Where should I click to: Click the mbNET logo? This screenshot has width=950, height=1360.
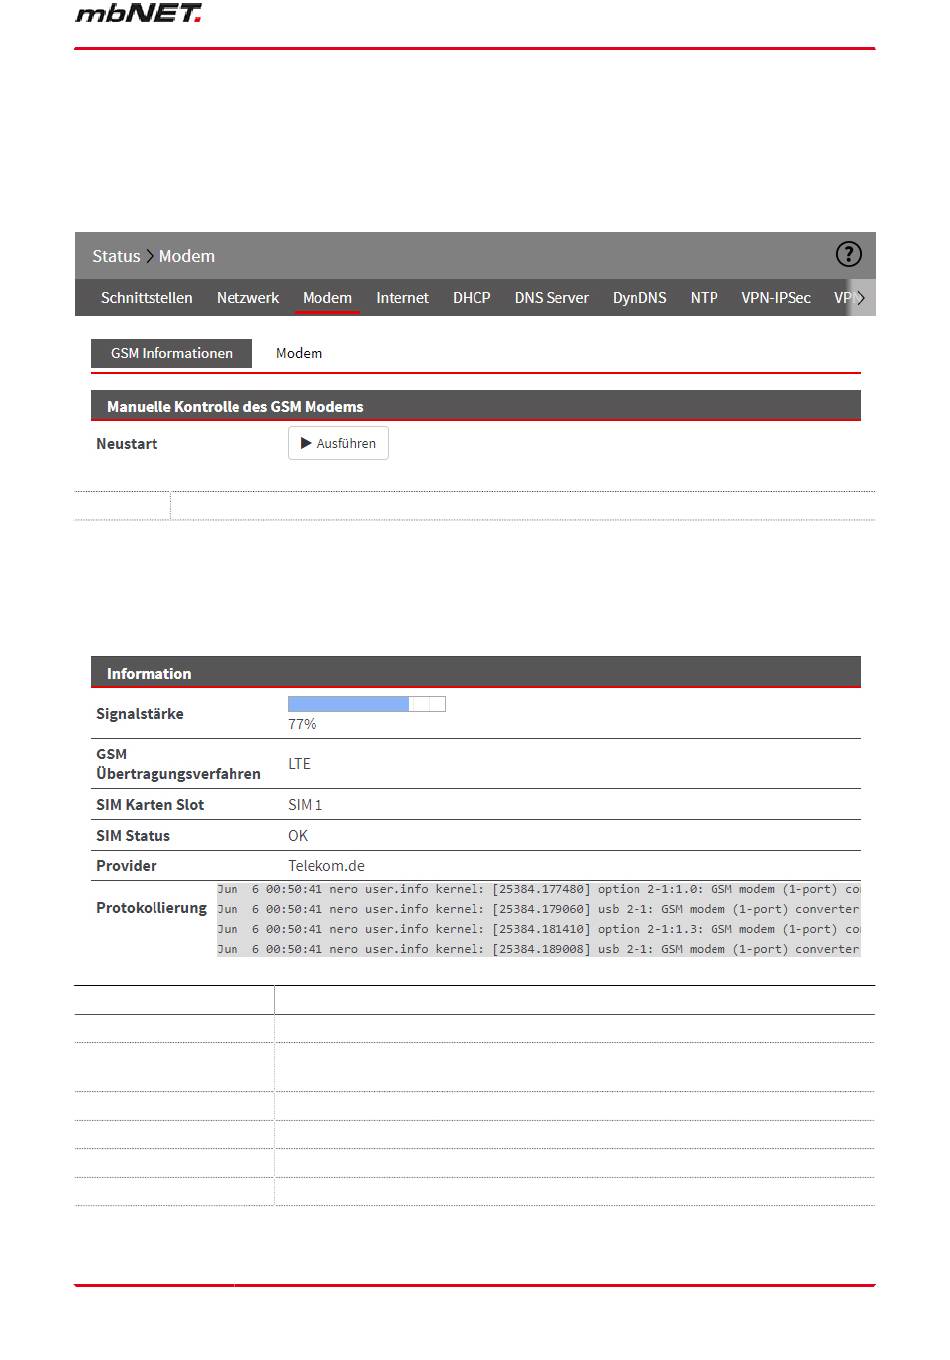[x=138, y=13]
